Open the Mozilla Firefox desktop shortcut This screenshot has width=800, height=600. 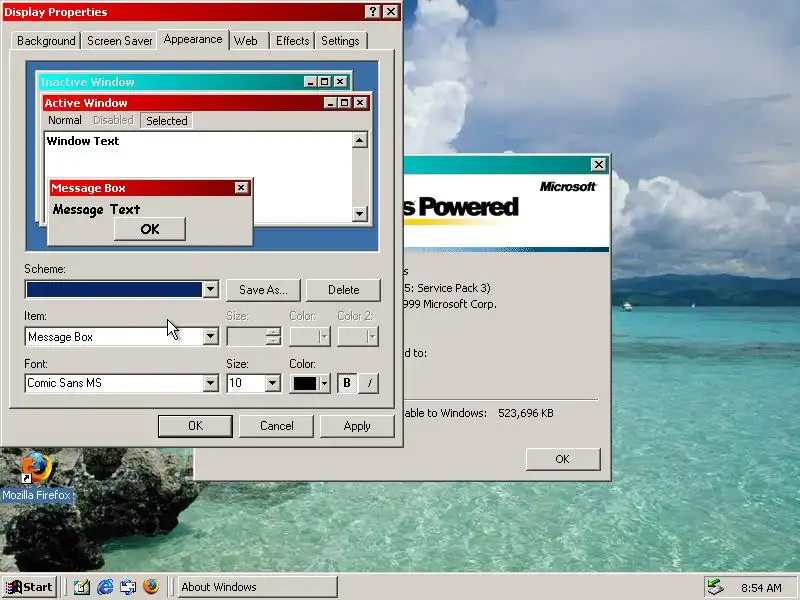click(x=36, y=474)
